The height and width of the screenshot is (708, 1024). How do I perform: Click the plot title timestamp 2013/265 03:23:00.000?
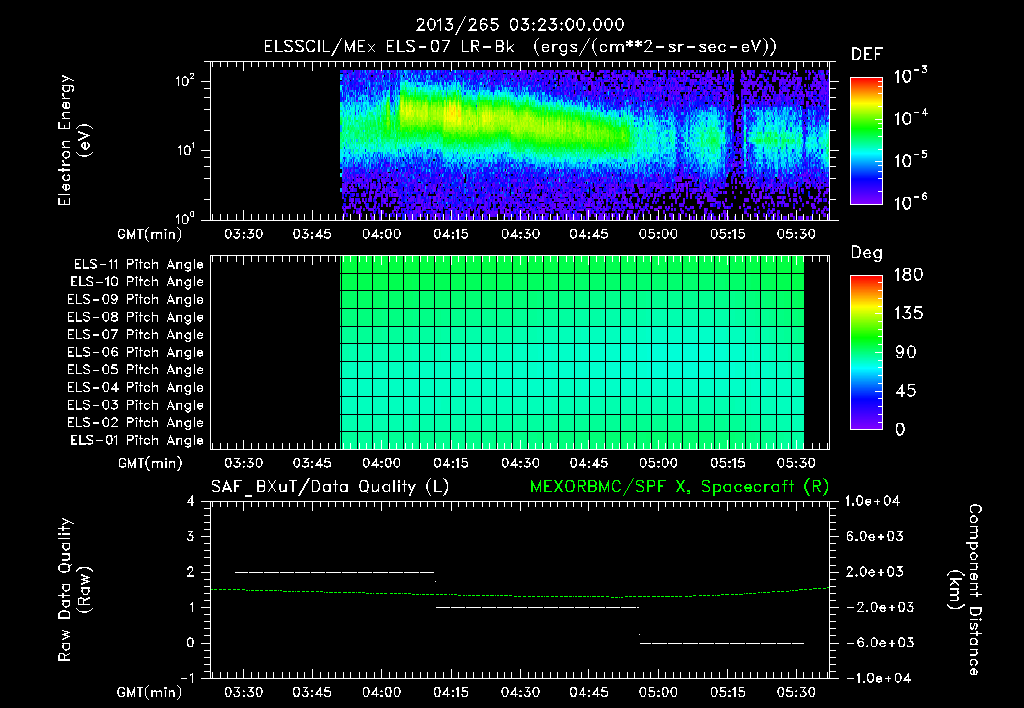point(520,25)
